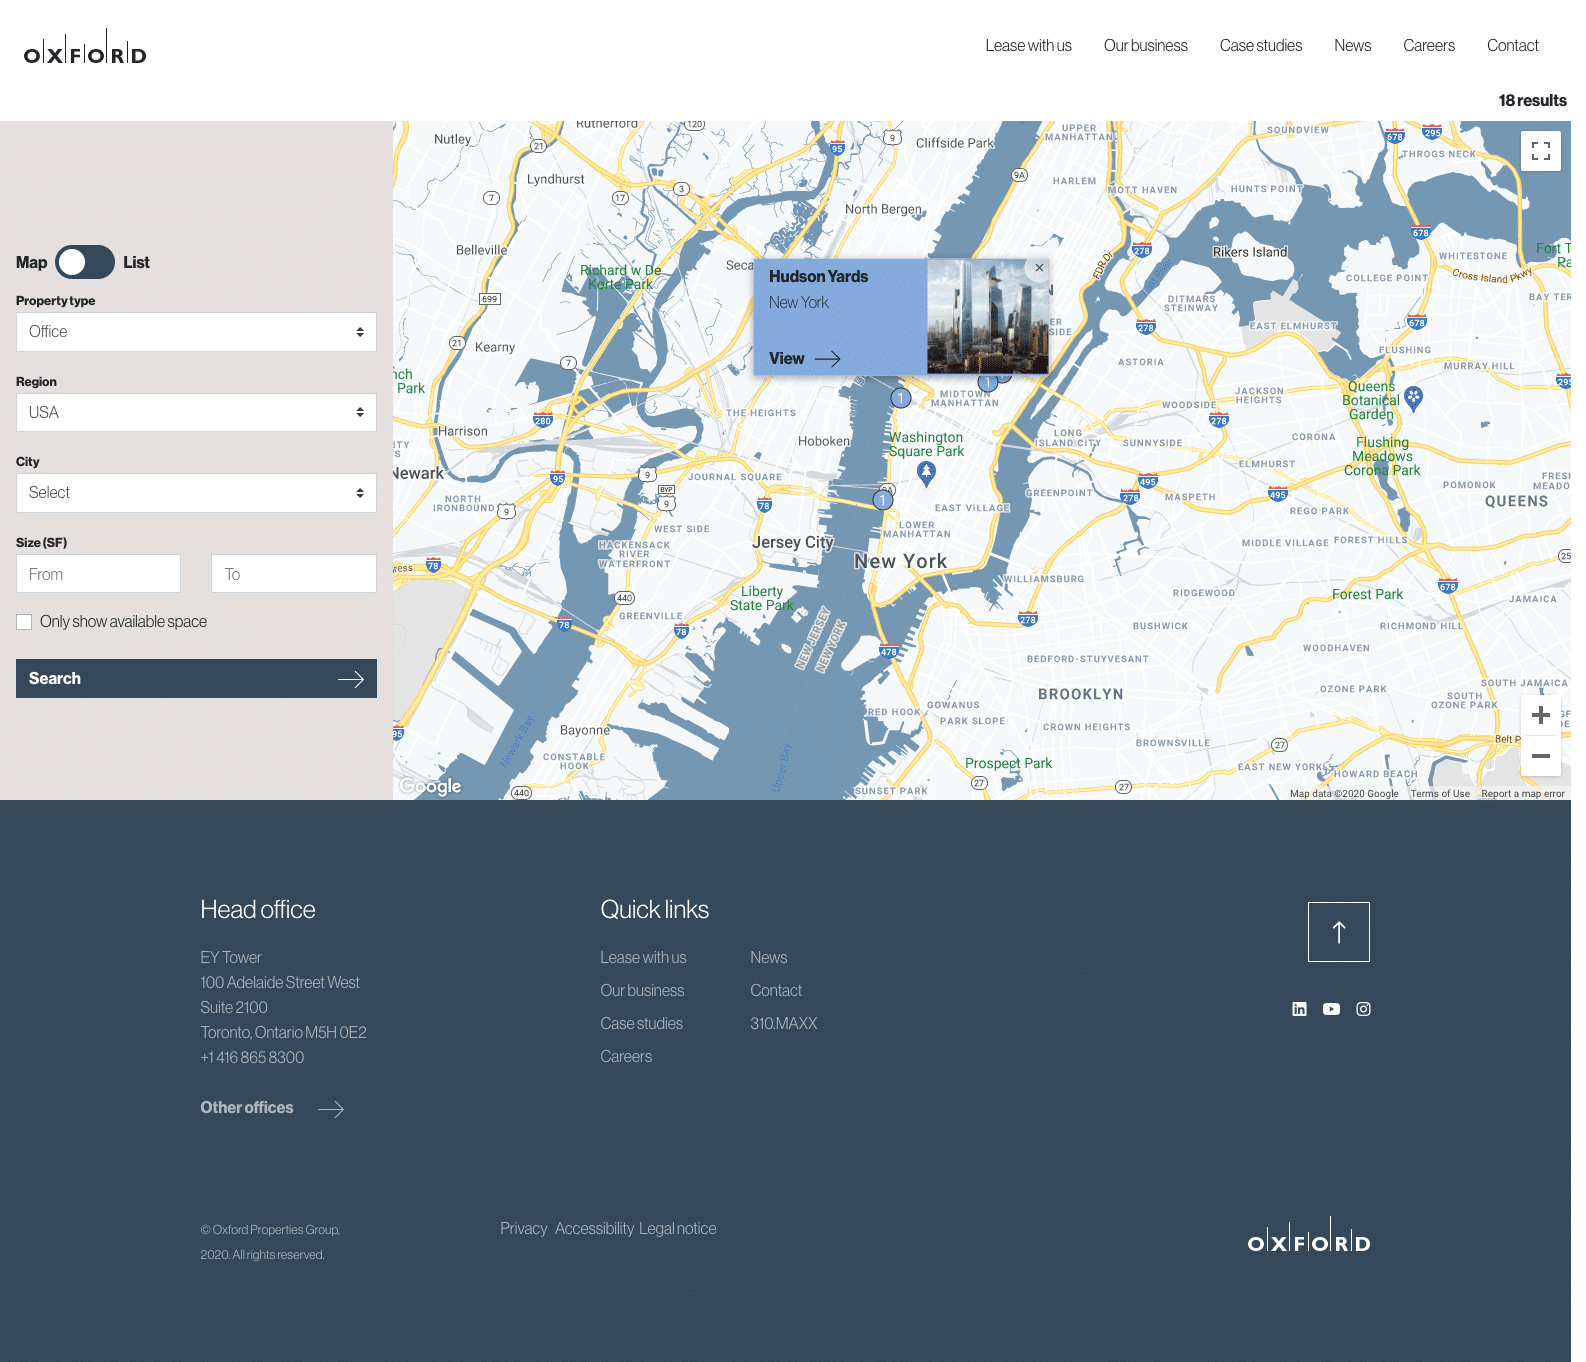Open Lease with us menu
This screenshot has height=1362, width=1586.
coord(1028,46)
